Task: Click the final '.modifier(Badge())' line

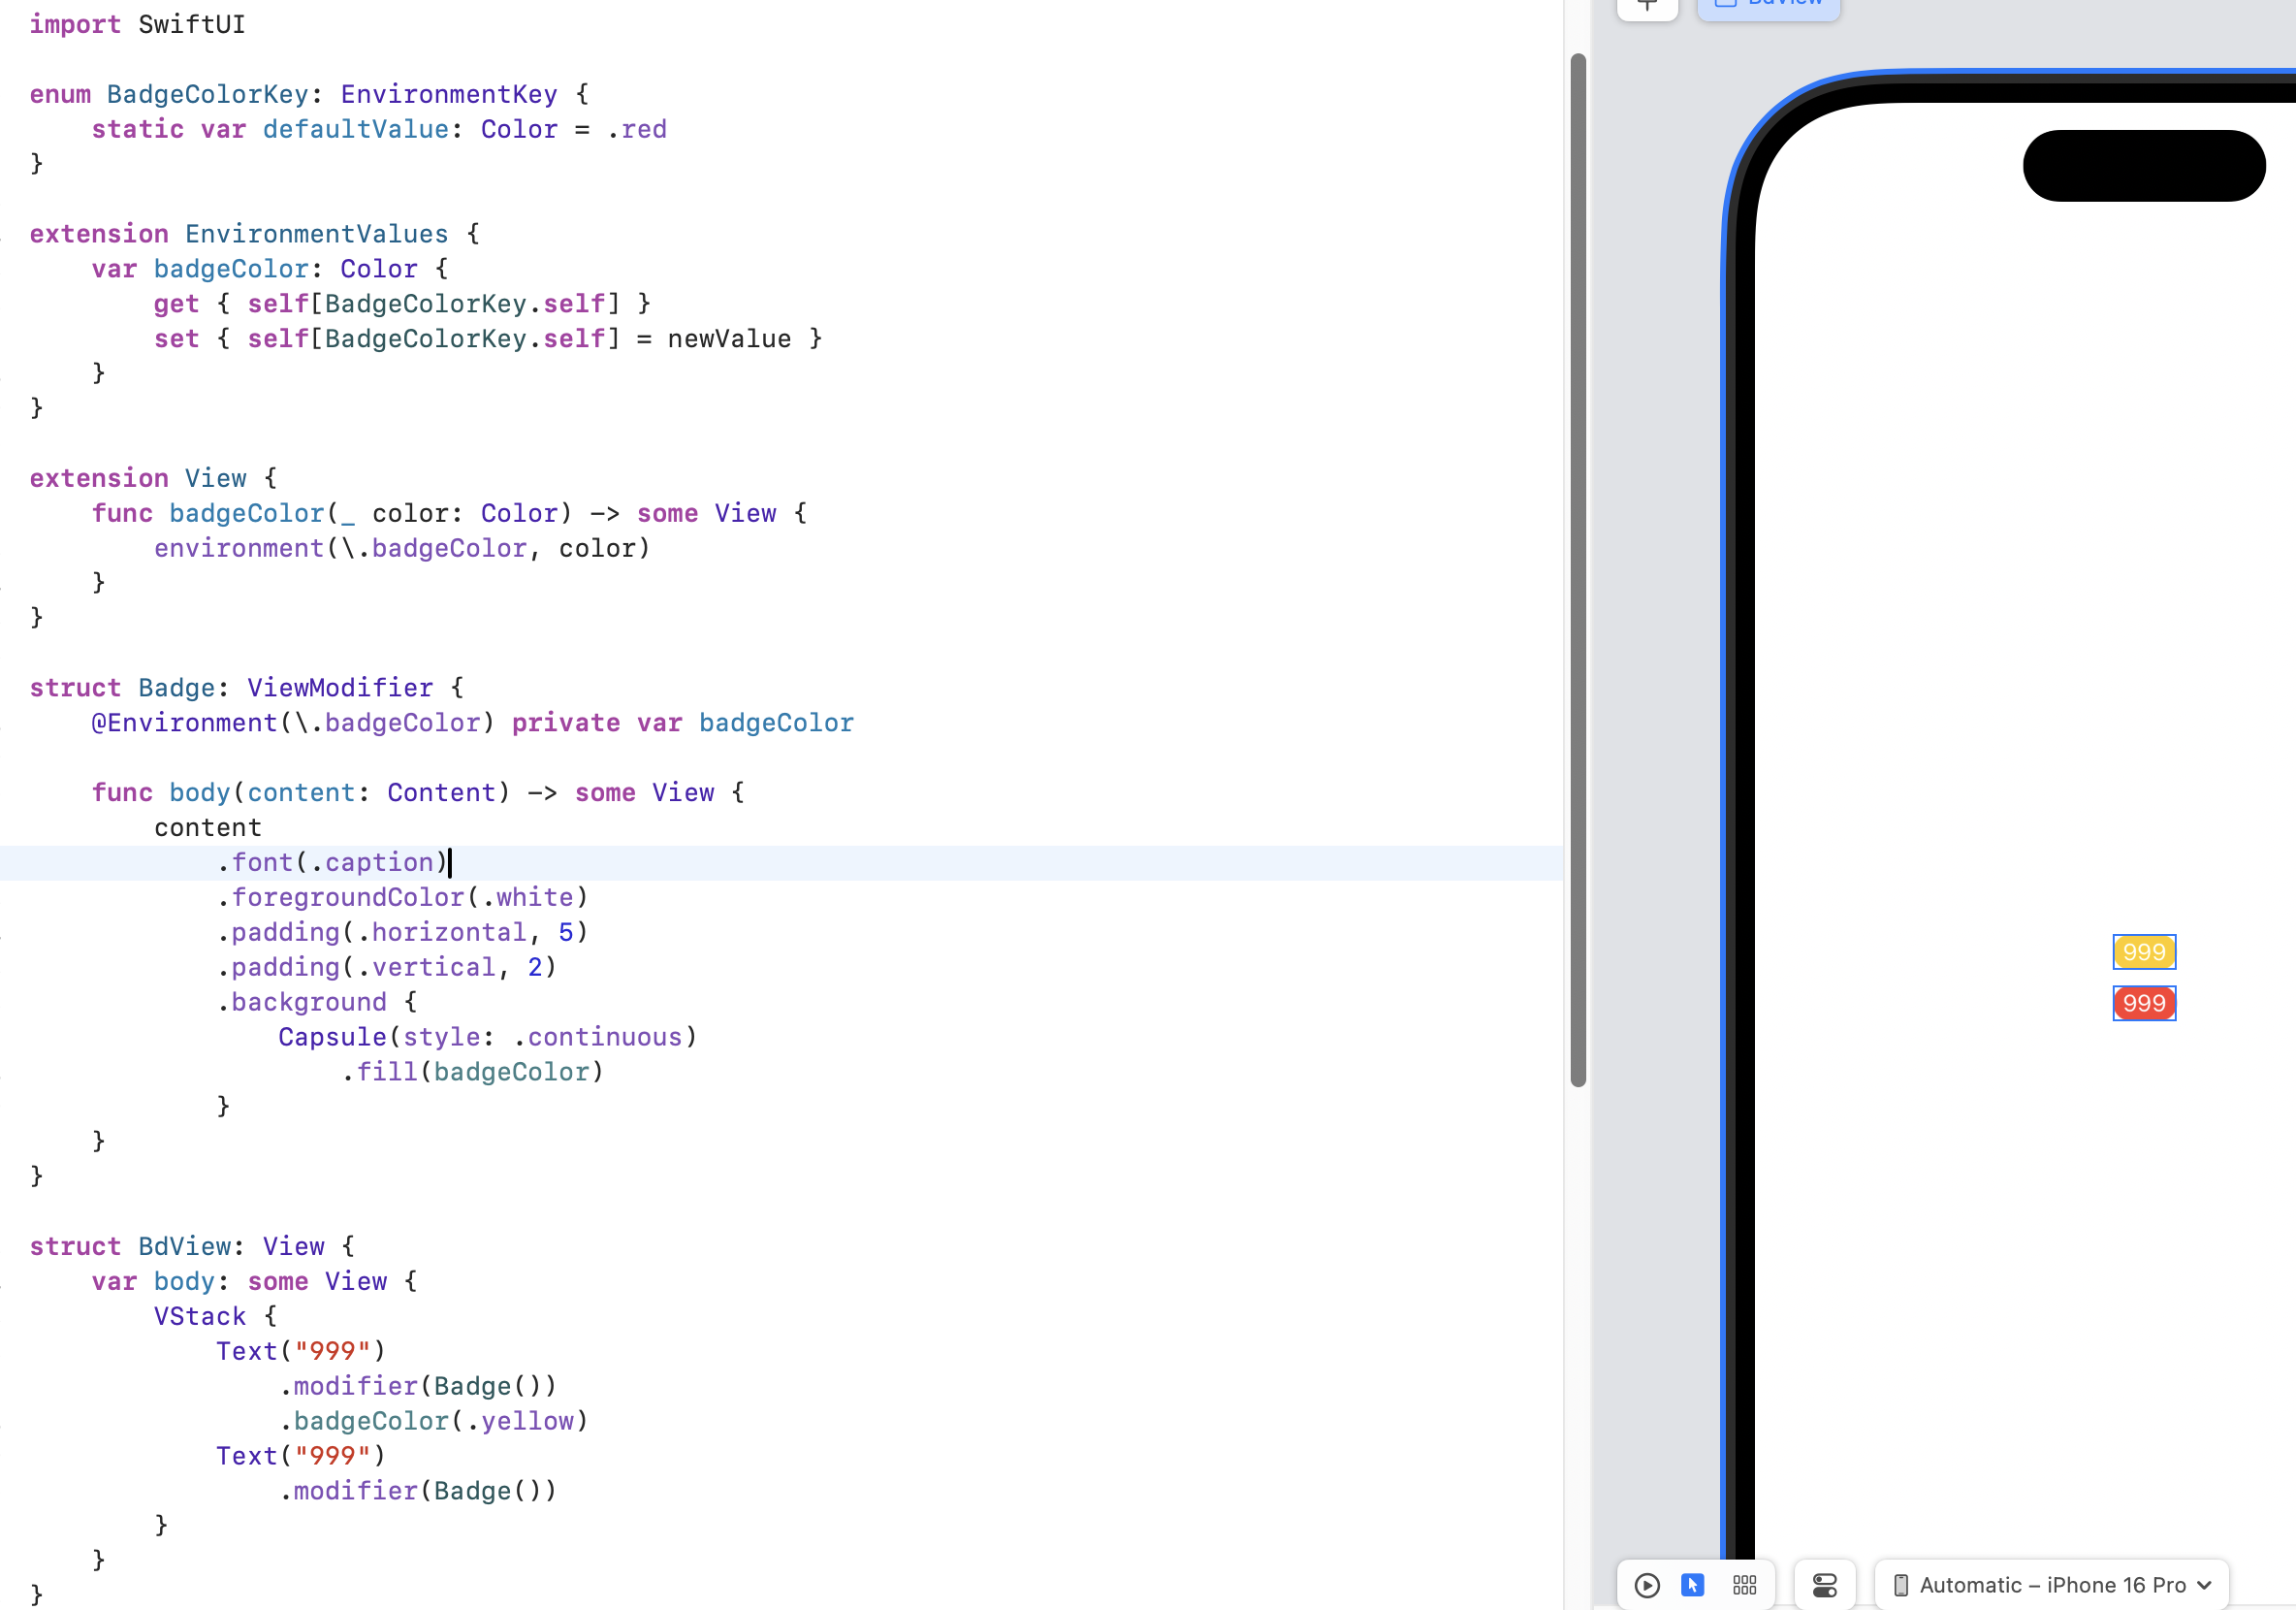Action: click(x=417, y=1491)
